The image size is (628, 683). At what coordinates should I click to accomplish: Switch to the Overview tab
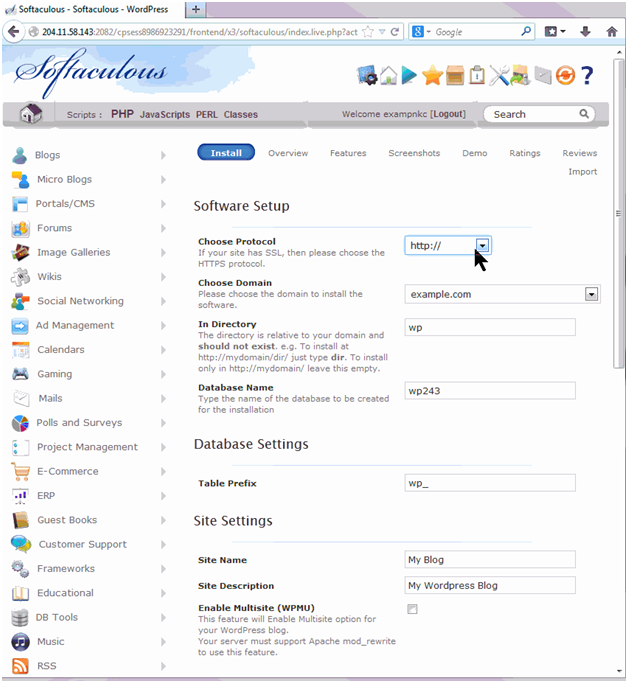point(288,153)
